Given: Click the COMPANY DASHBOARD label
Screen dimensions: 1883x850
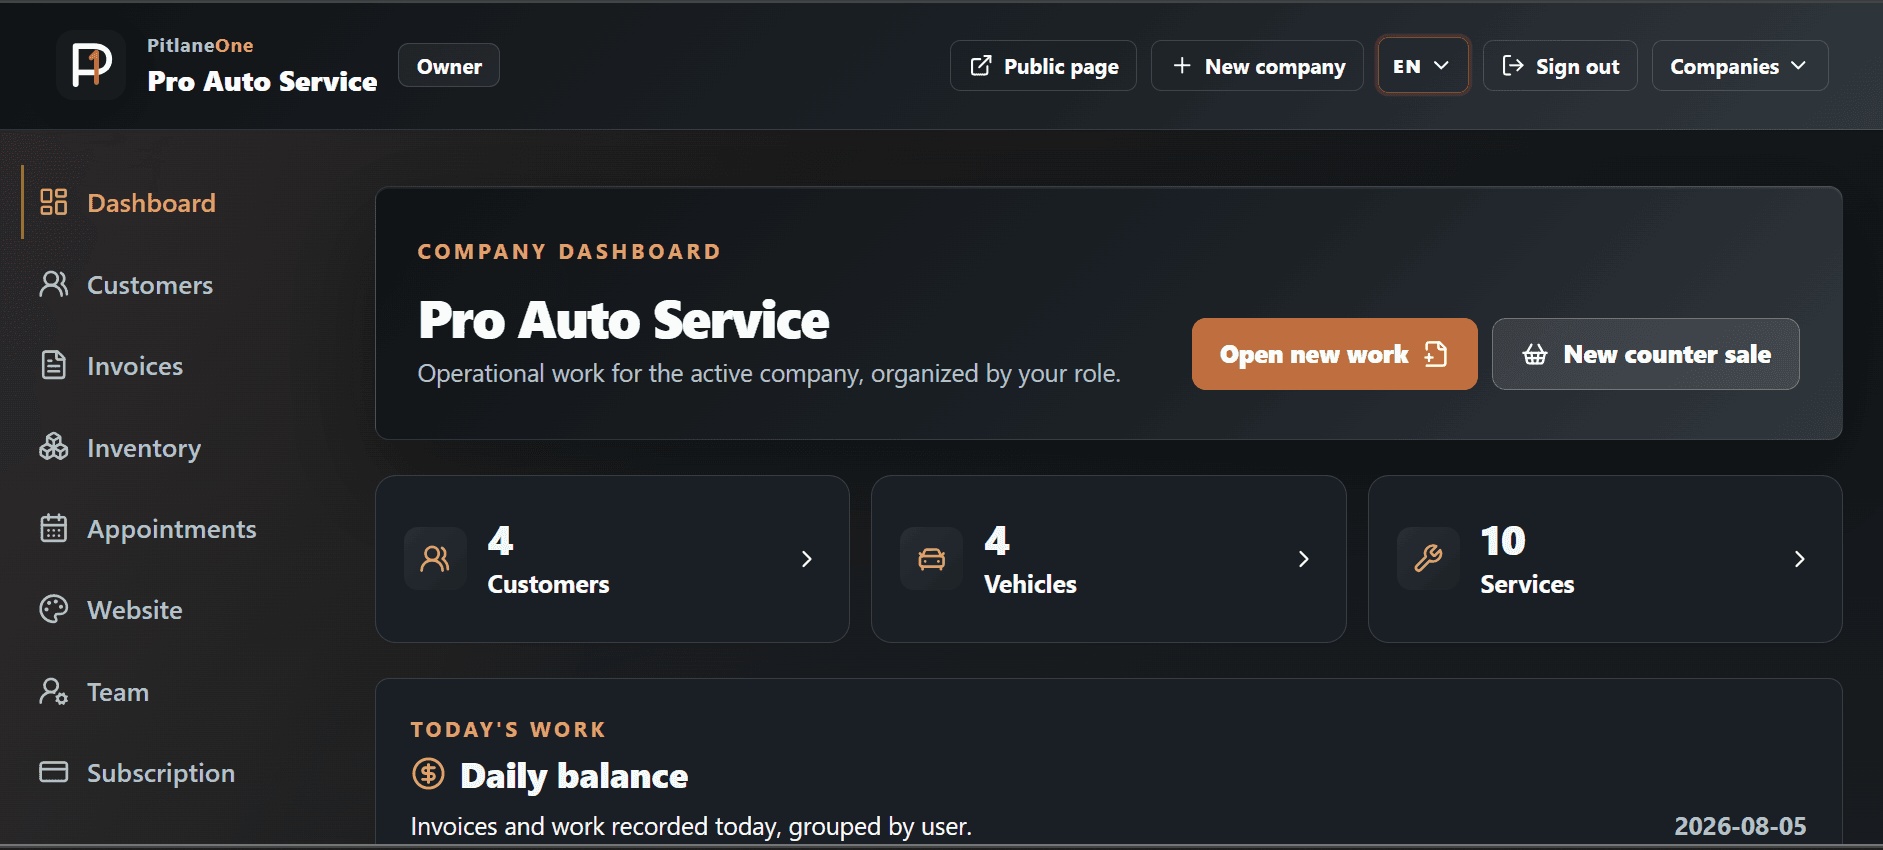Looking at the screenshot, I should (x=569, y=252).
